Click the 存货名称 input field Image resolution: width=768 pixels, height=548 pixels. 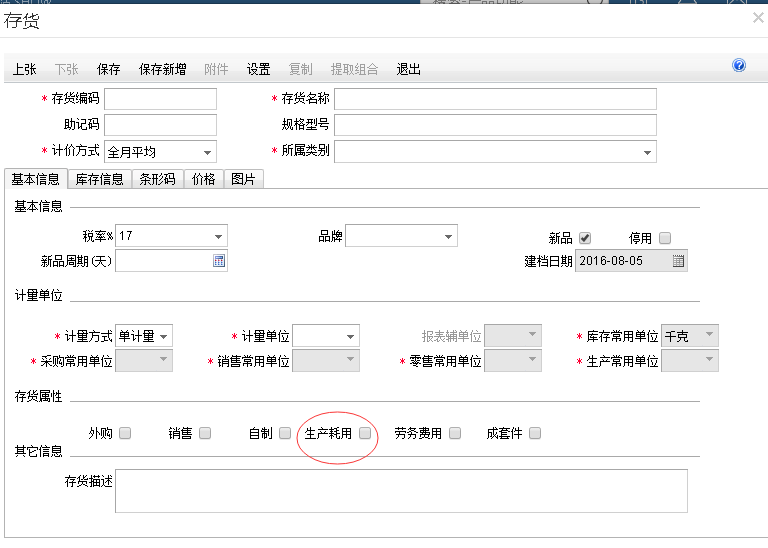(x=495, y=99)
